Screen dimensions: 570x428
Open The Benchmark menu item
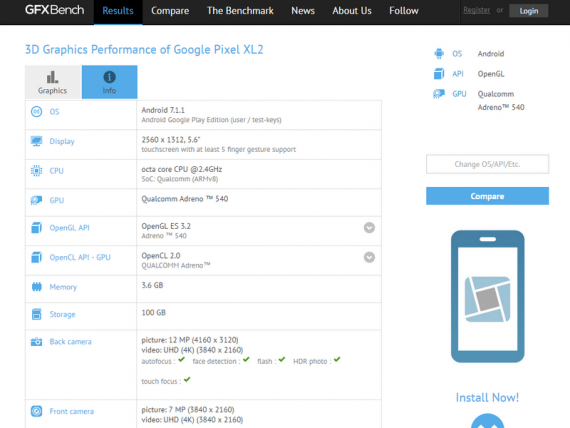tap(240, 11)
